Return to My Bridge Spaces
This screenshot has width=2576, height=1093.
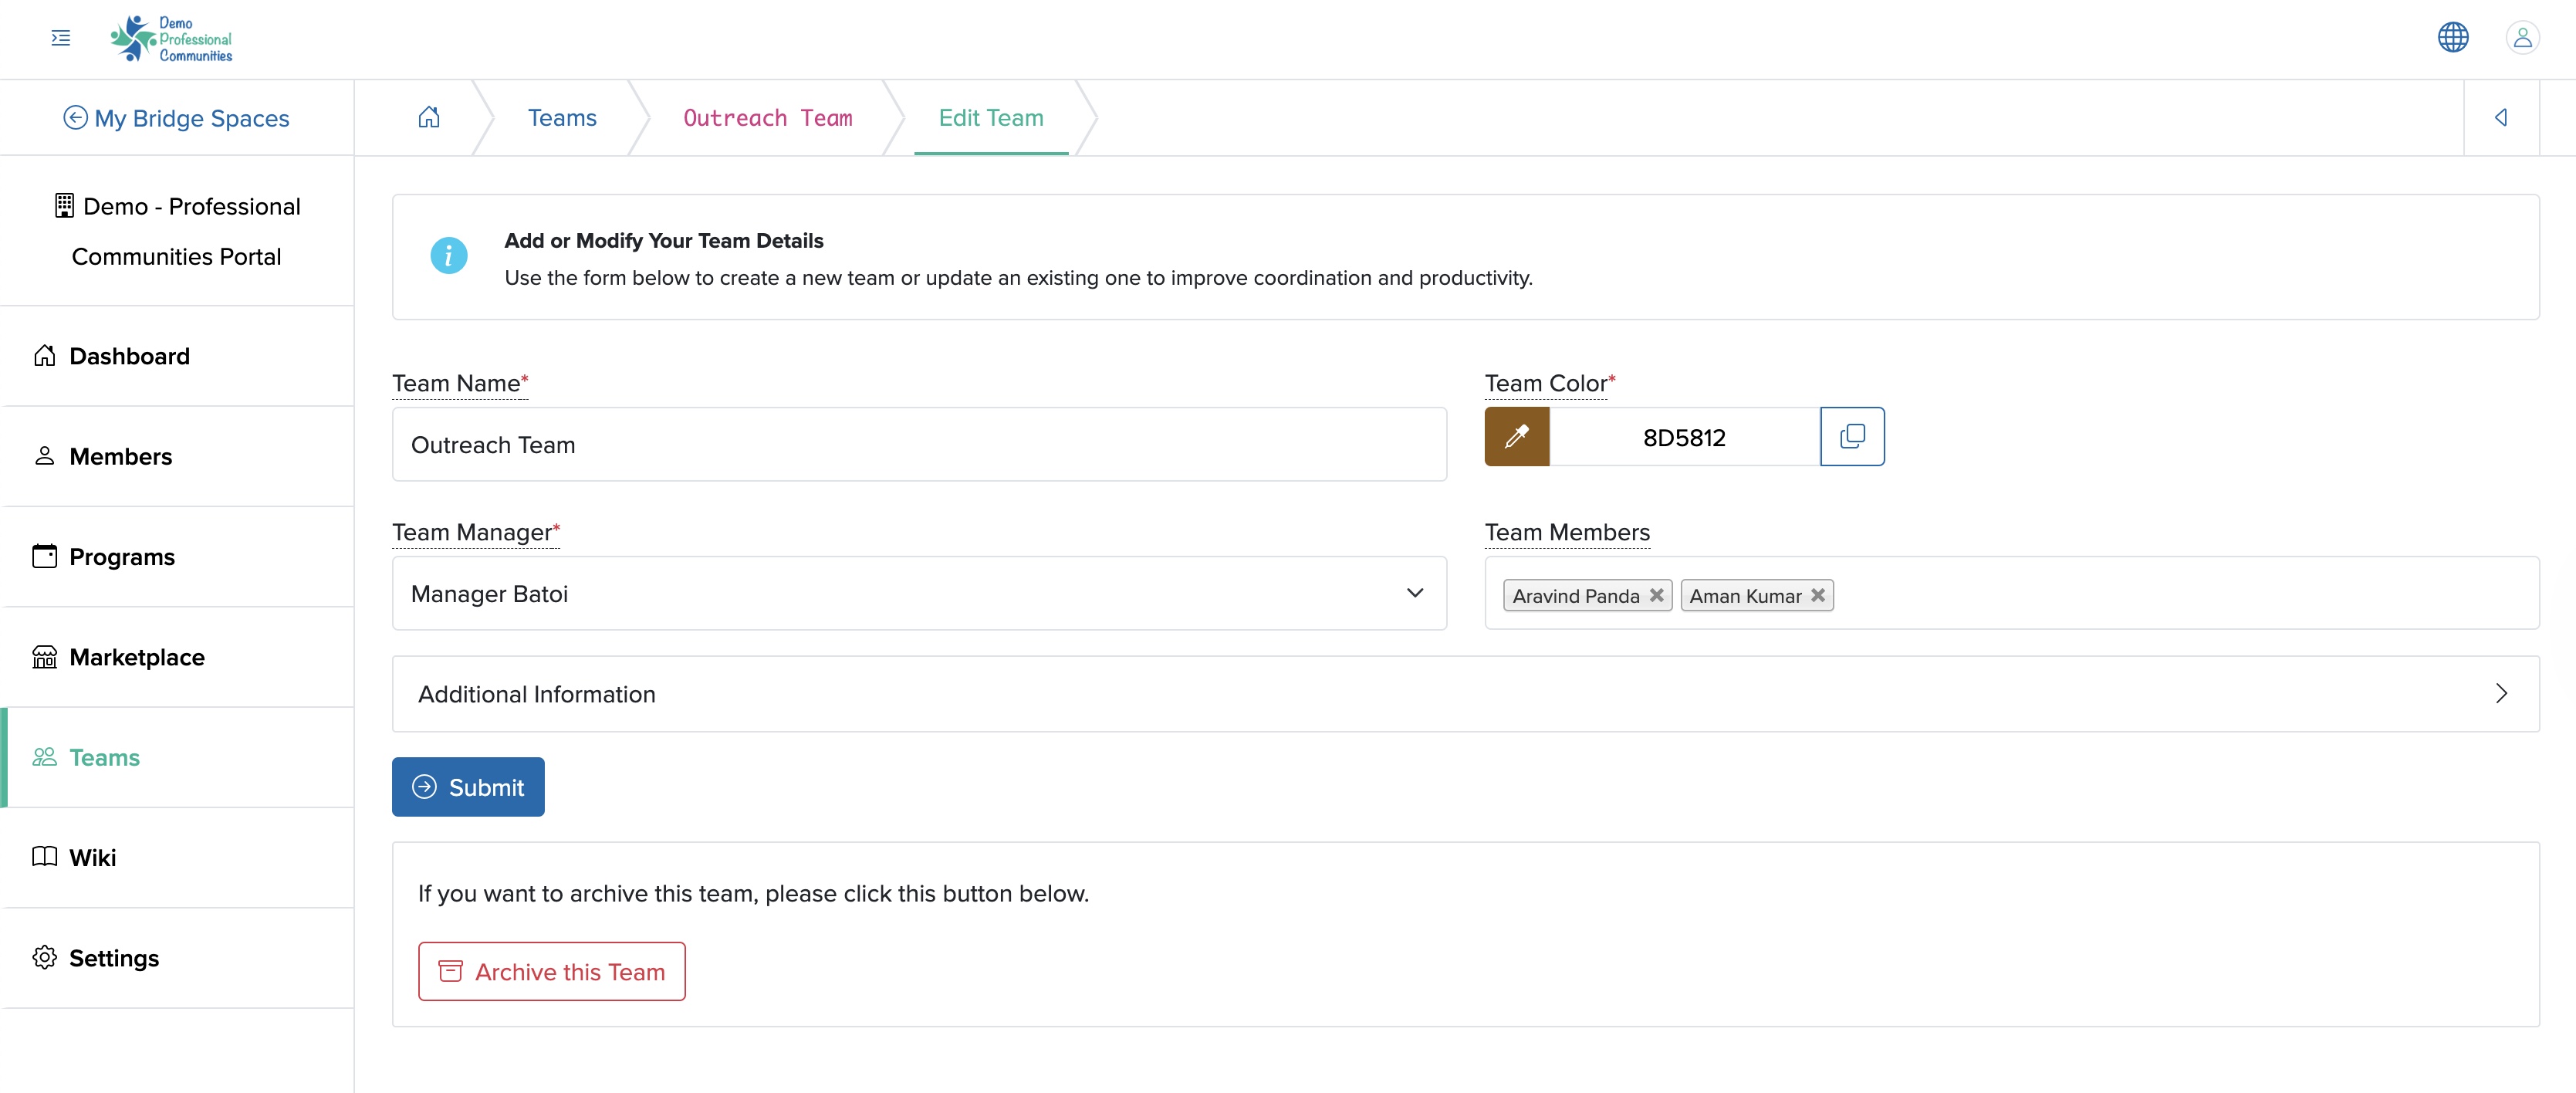tap(177, 118)
